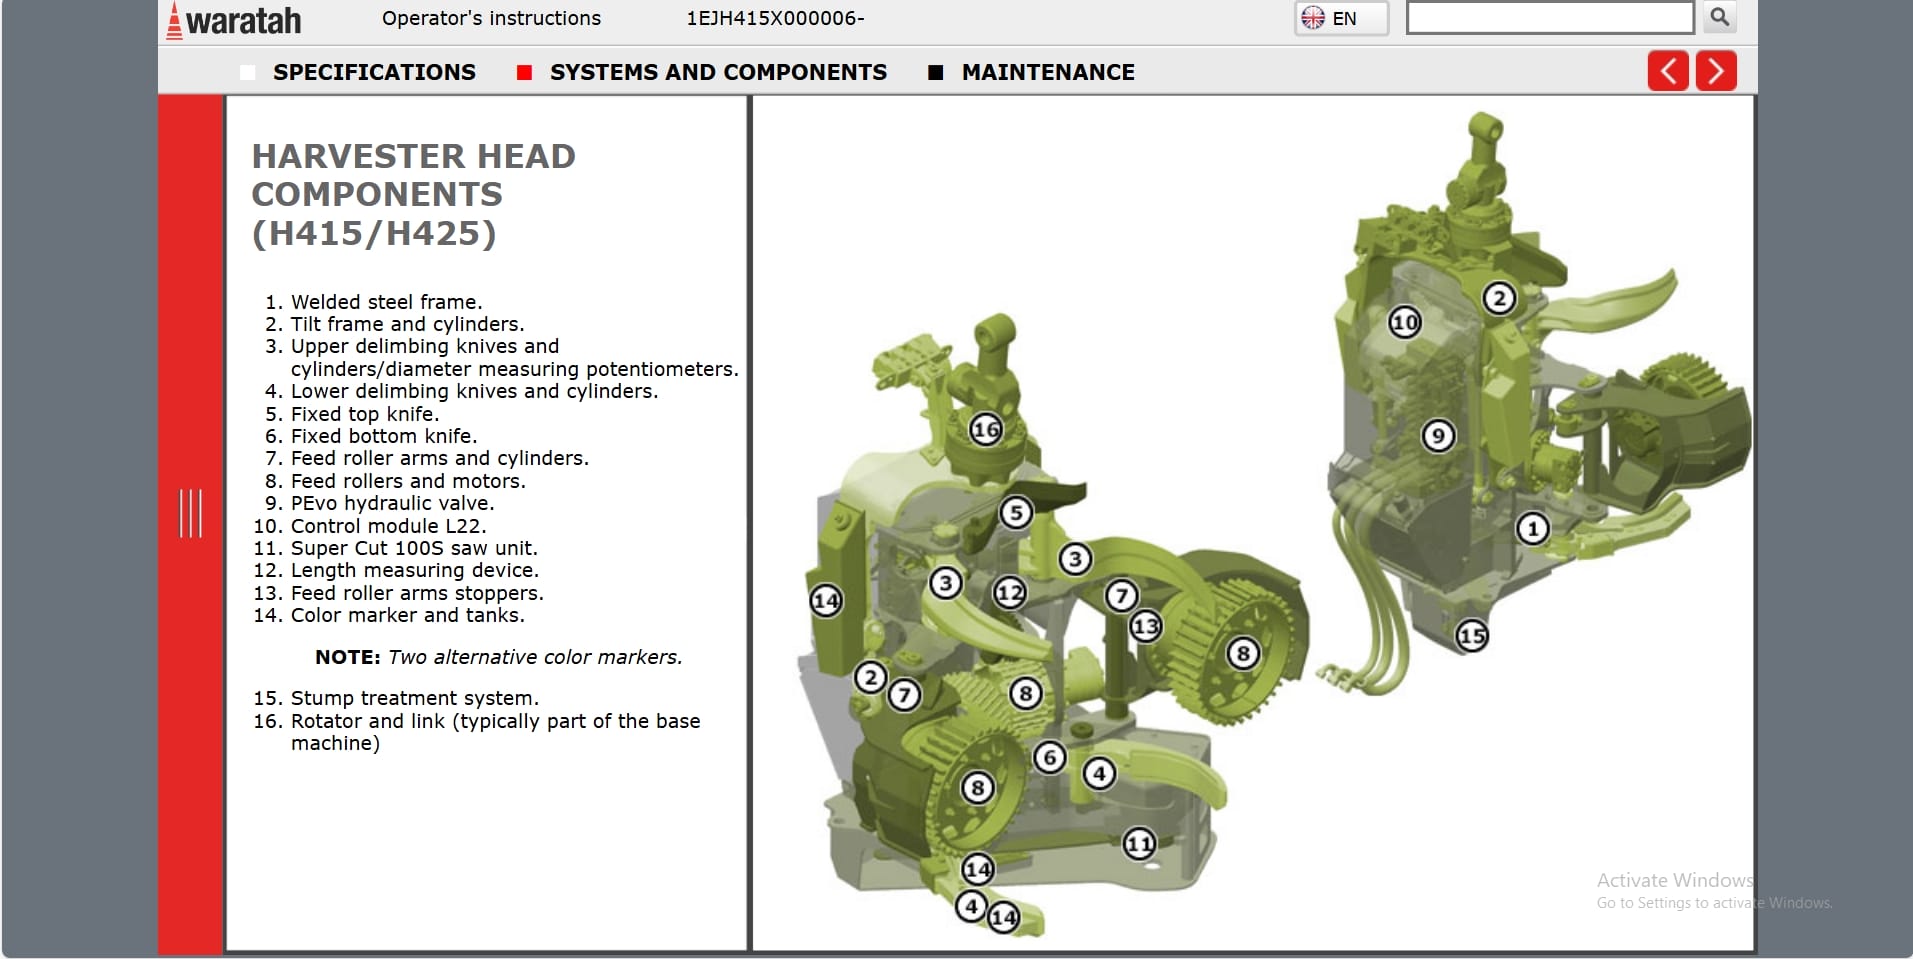Select list item "PEvo hydraulic valve."
This screenshot has height=959, width=1913.
pyautogui.click(x=392, y=503)
